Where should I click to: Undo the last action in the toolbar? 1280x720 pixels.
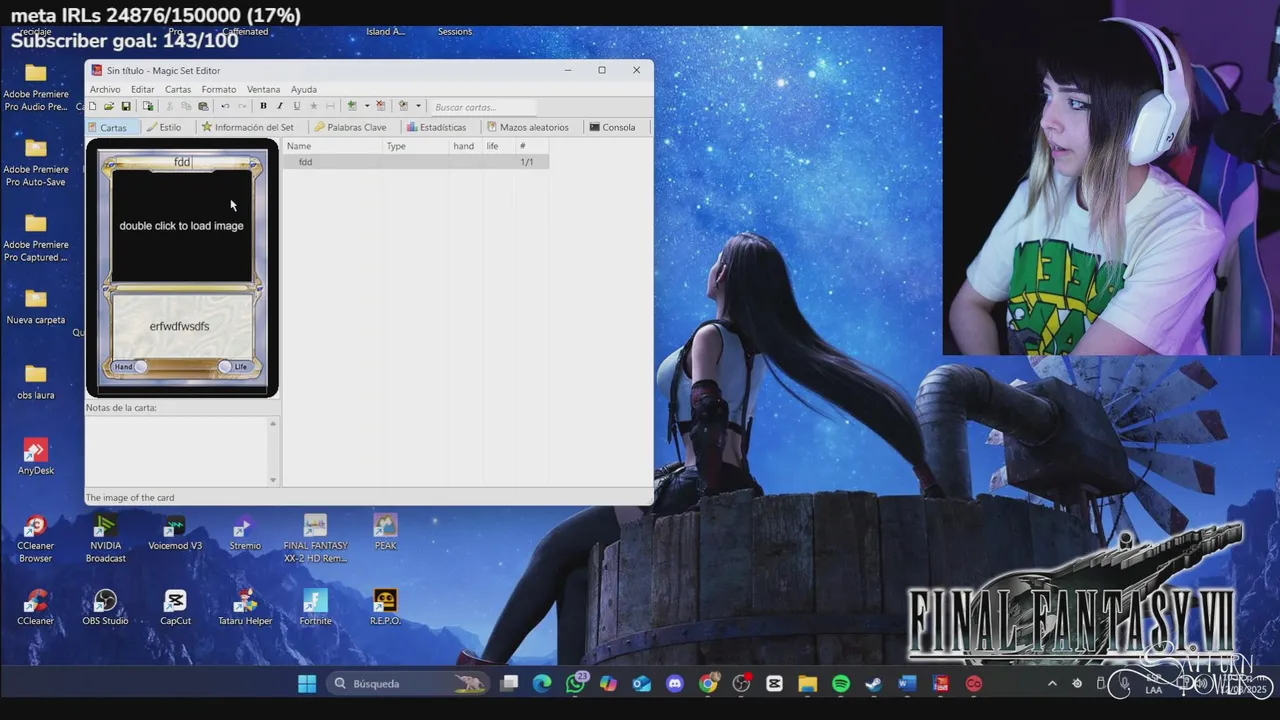[225, 106]
